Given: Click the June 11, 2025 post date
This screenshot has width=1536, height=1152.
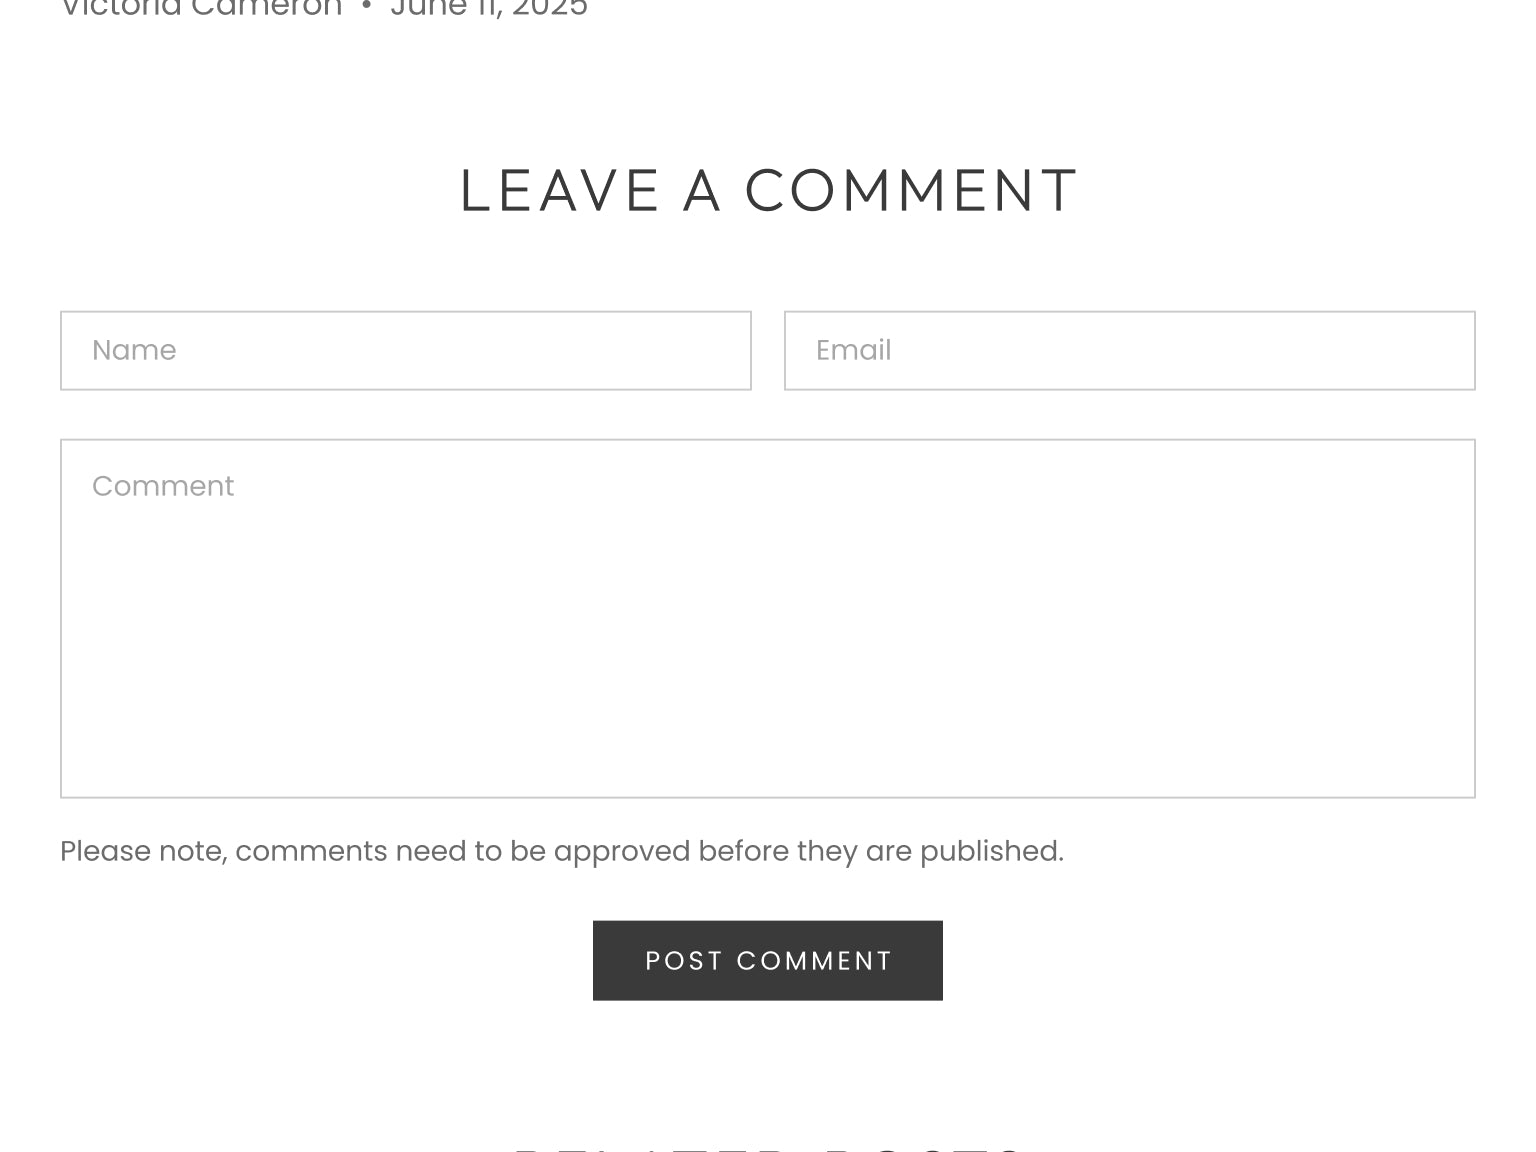Looking at the screenshot, I should pyautogui.click(x=488, y=8).
